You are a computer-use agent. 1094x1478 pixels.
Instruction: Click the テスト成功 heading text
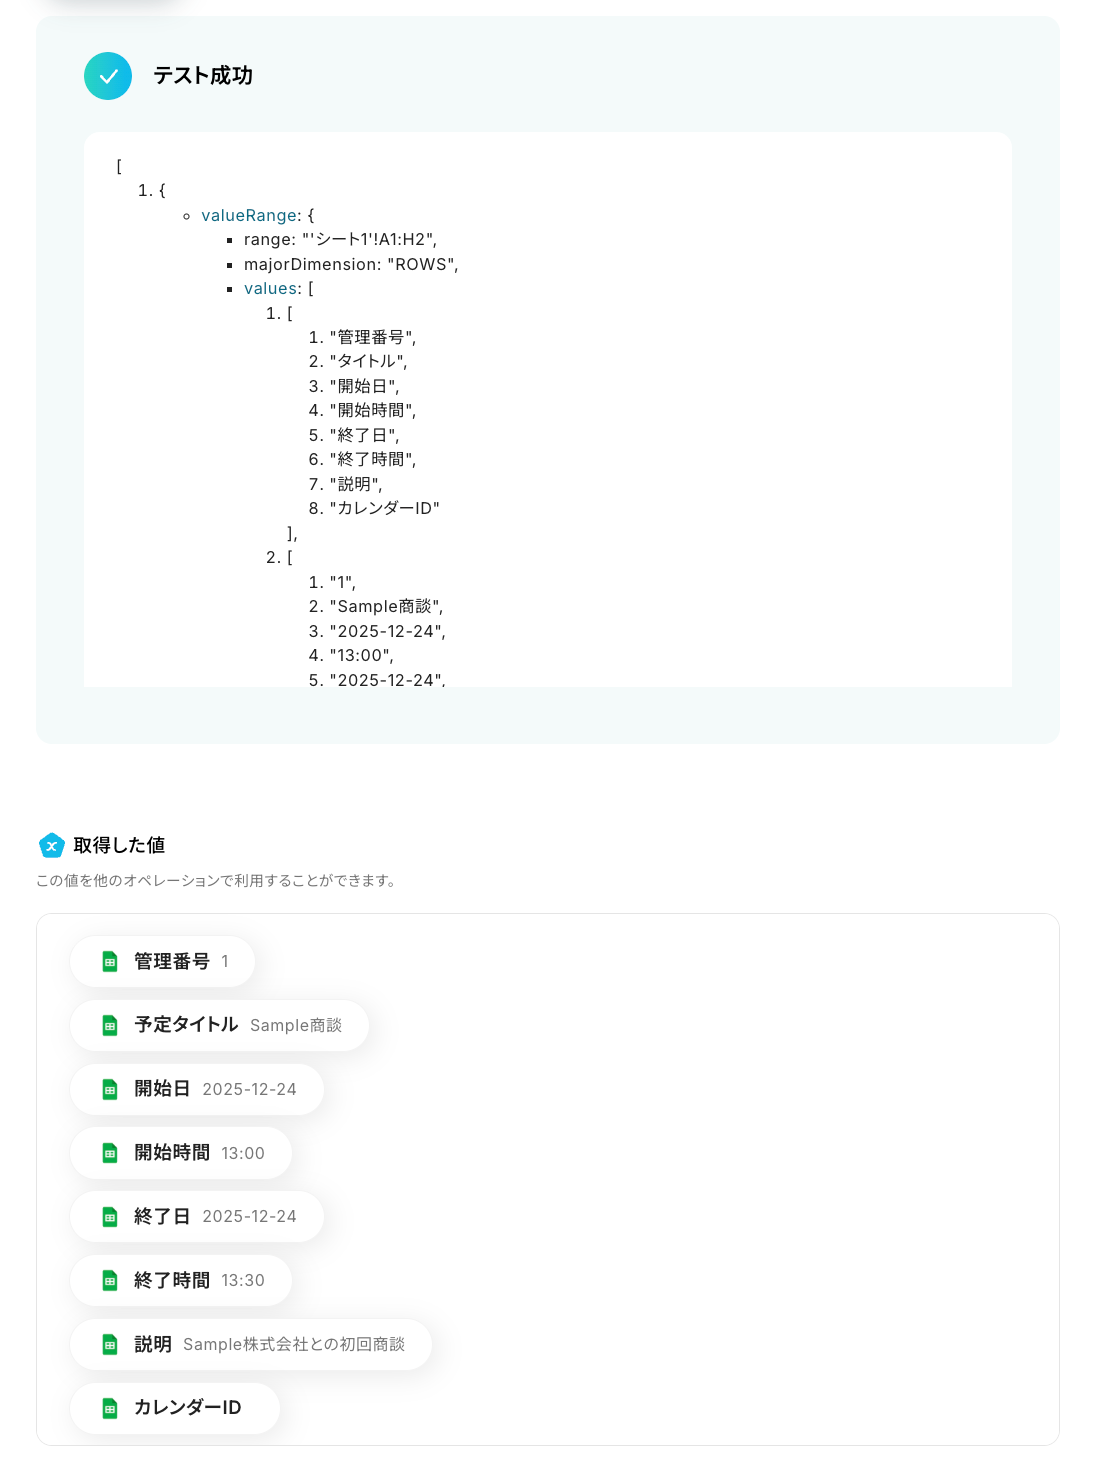[203, 76]
